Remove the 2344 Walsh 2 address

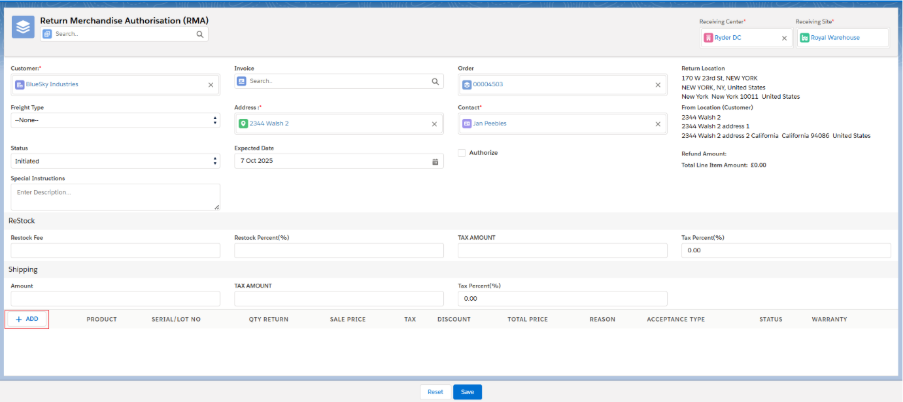pyautogui.click(x=434, y=124)
